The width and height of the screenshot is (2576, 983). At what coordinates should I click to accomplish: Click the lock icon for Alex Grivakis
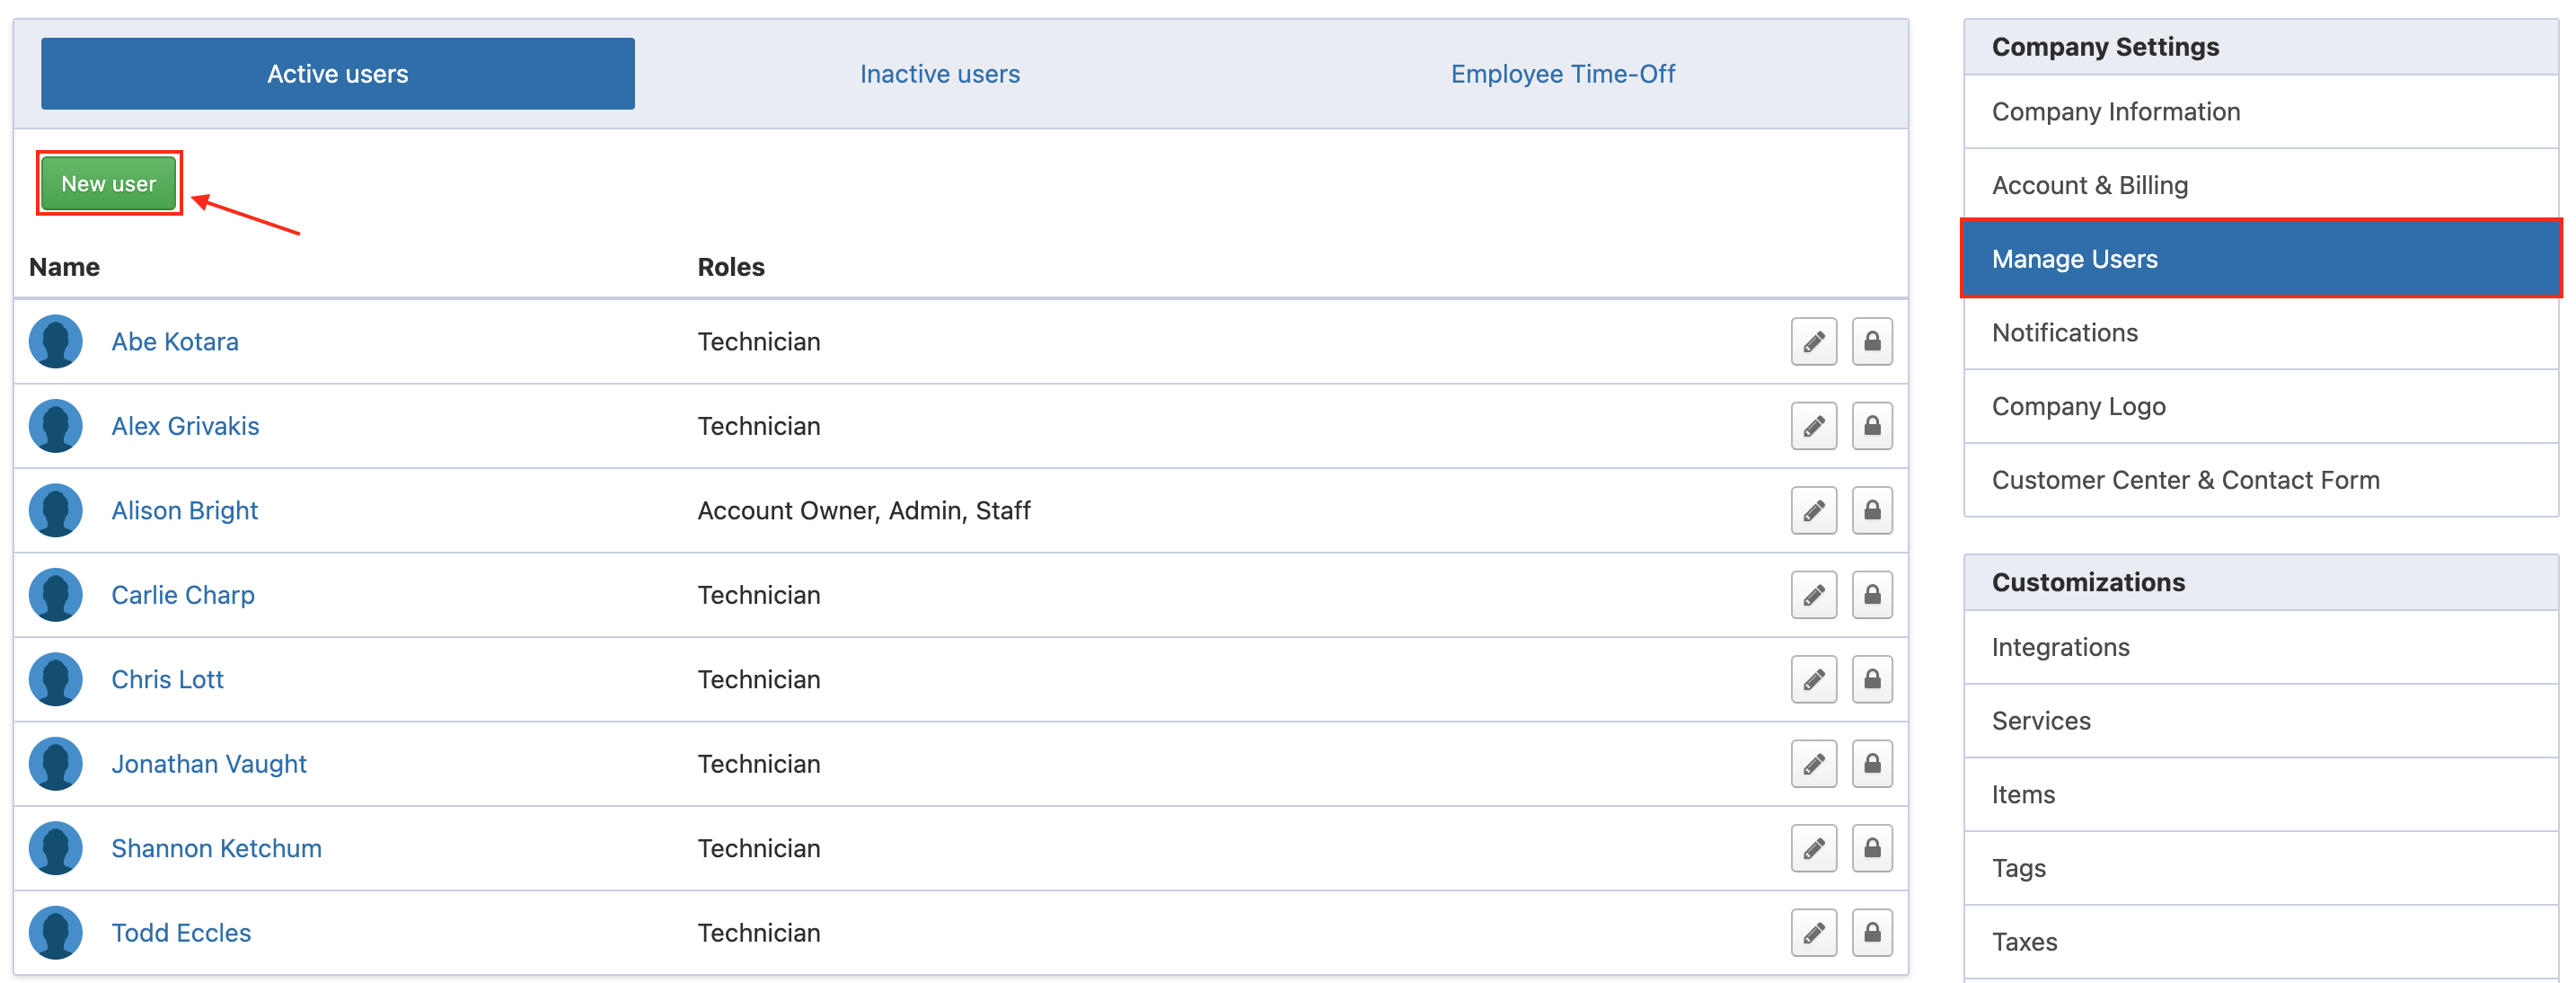click(x=1871, y=427)
